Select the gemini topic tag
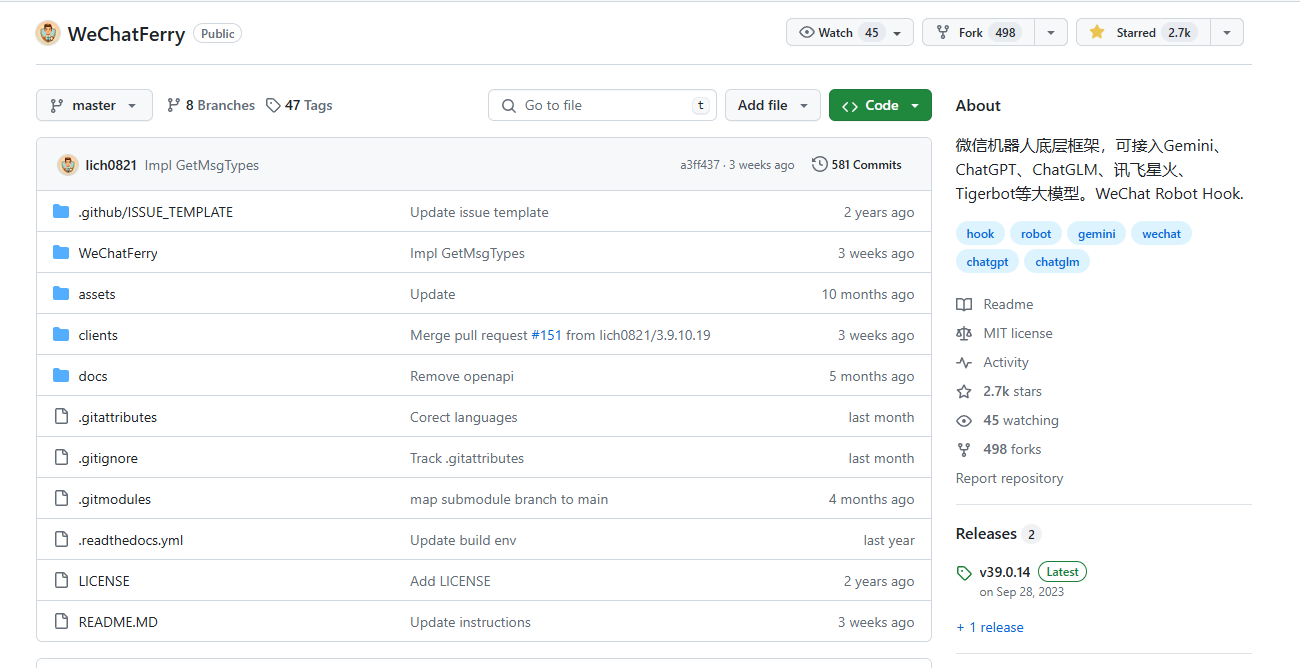The width and height of the screenshot is (1300, 668). coord(1096,233)
